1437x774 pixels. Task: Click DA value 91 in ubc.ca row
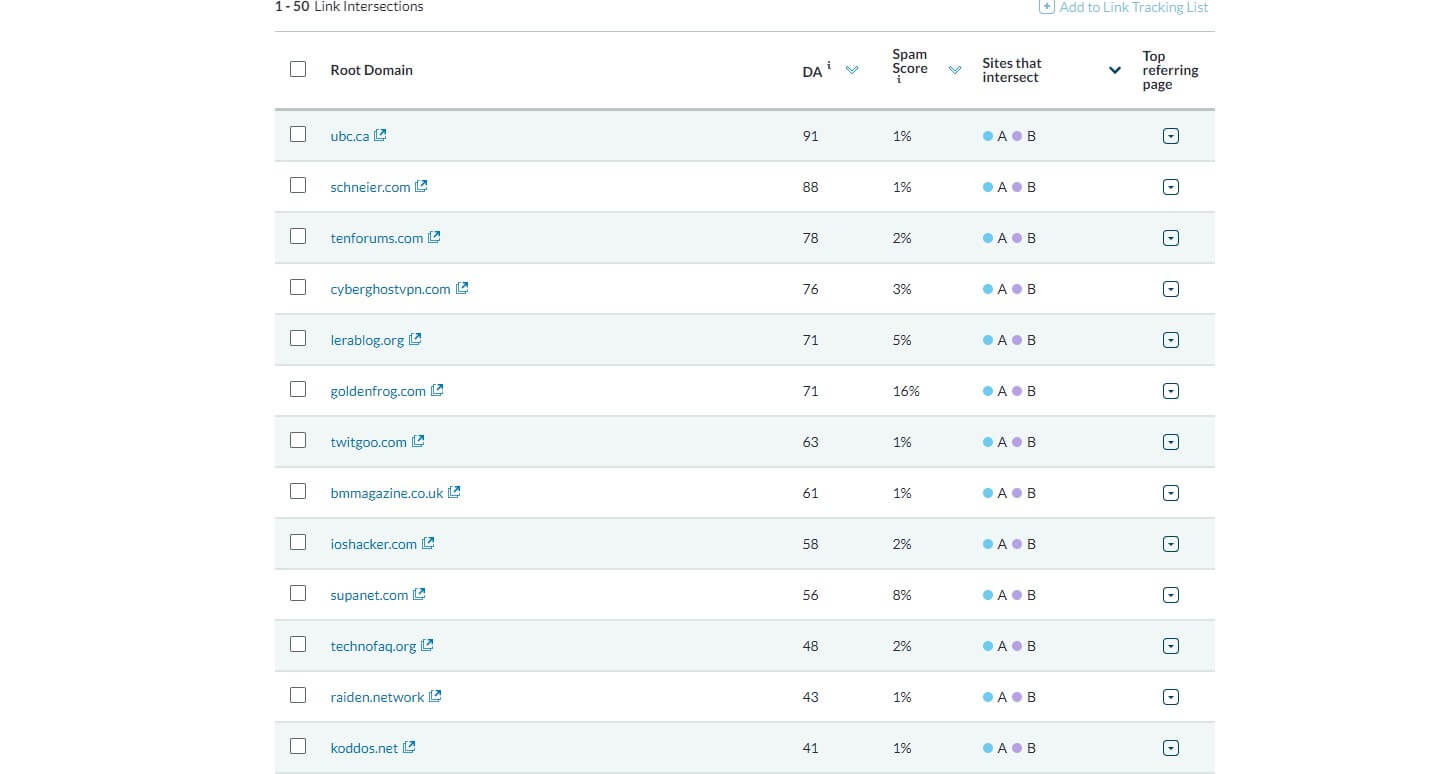pyautogui.click(x=810, y=136)
